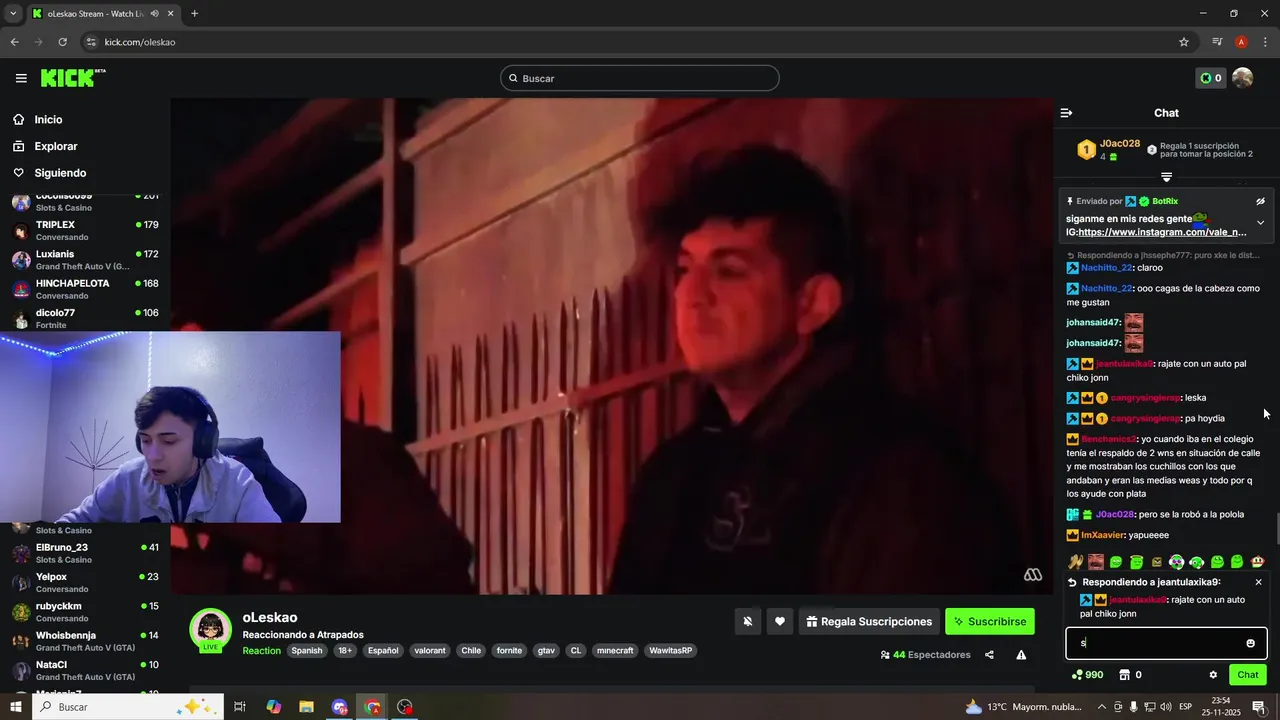
Task: Focus the Buscar search field
Action: point(640,78)
